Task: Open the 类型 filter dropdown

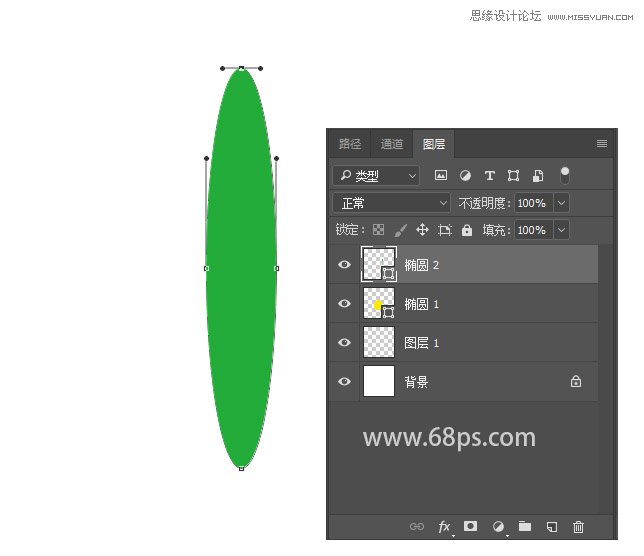Action: point(376,176)
